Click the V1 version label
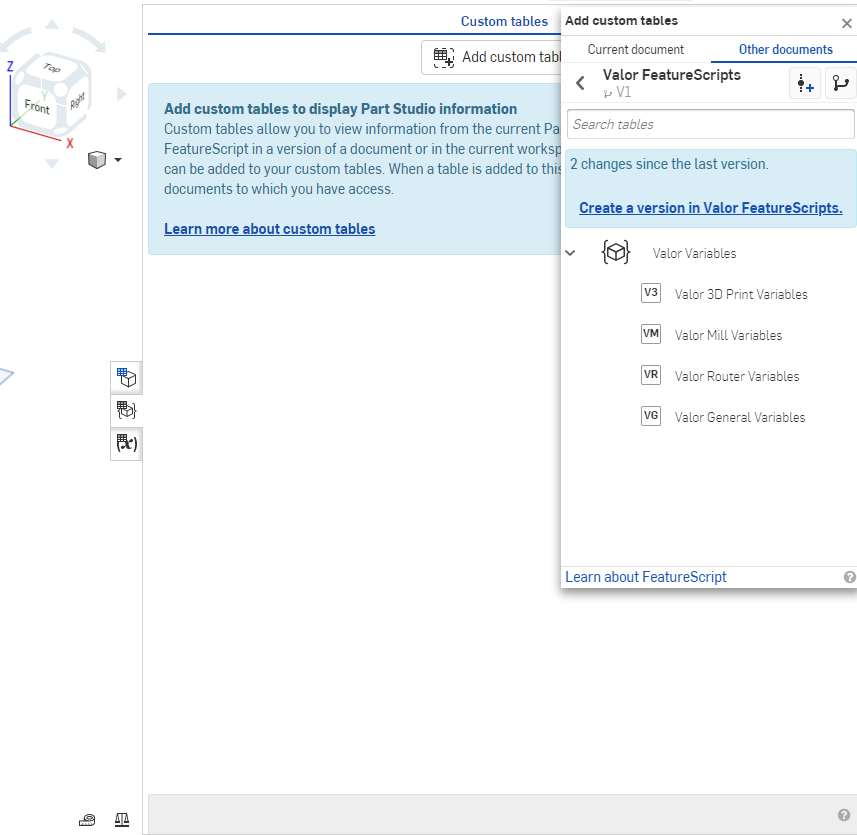The width and height of the screenshot is (857, 835). pos(623,92)
